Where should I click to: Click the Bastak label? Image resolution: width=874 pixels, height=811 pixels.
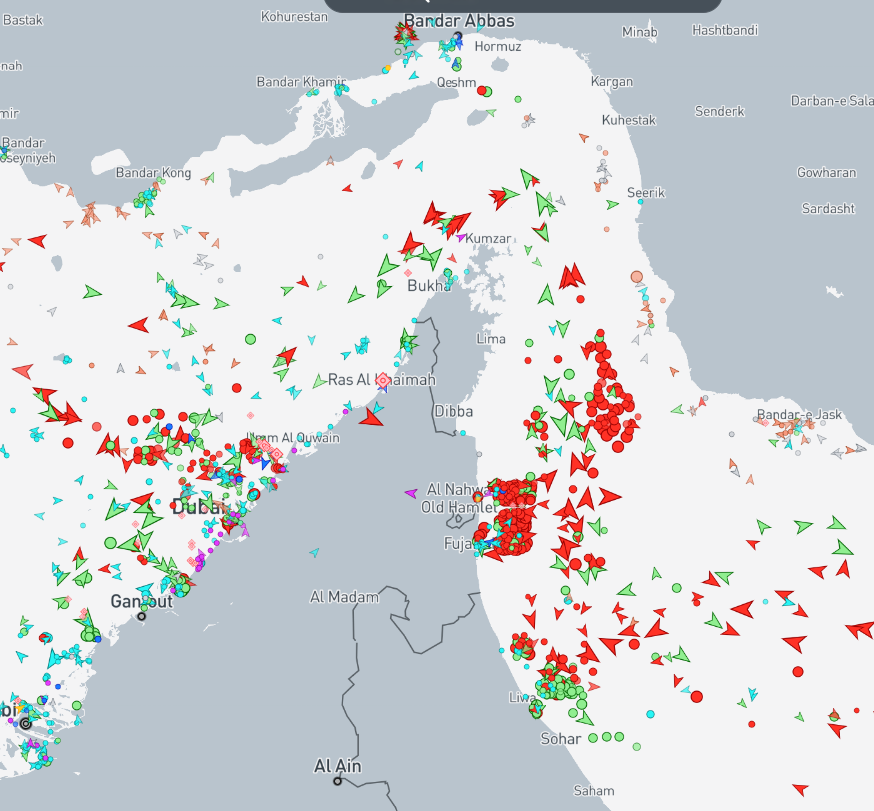click(23, 20)
